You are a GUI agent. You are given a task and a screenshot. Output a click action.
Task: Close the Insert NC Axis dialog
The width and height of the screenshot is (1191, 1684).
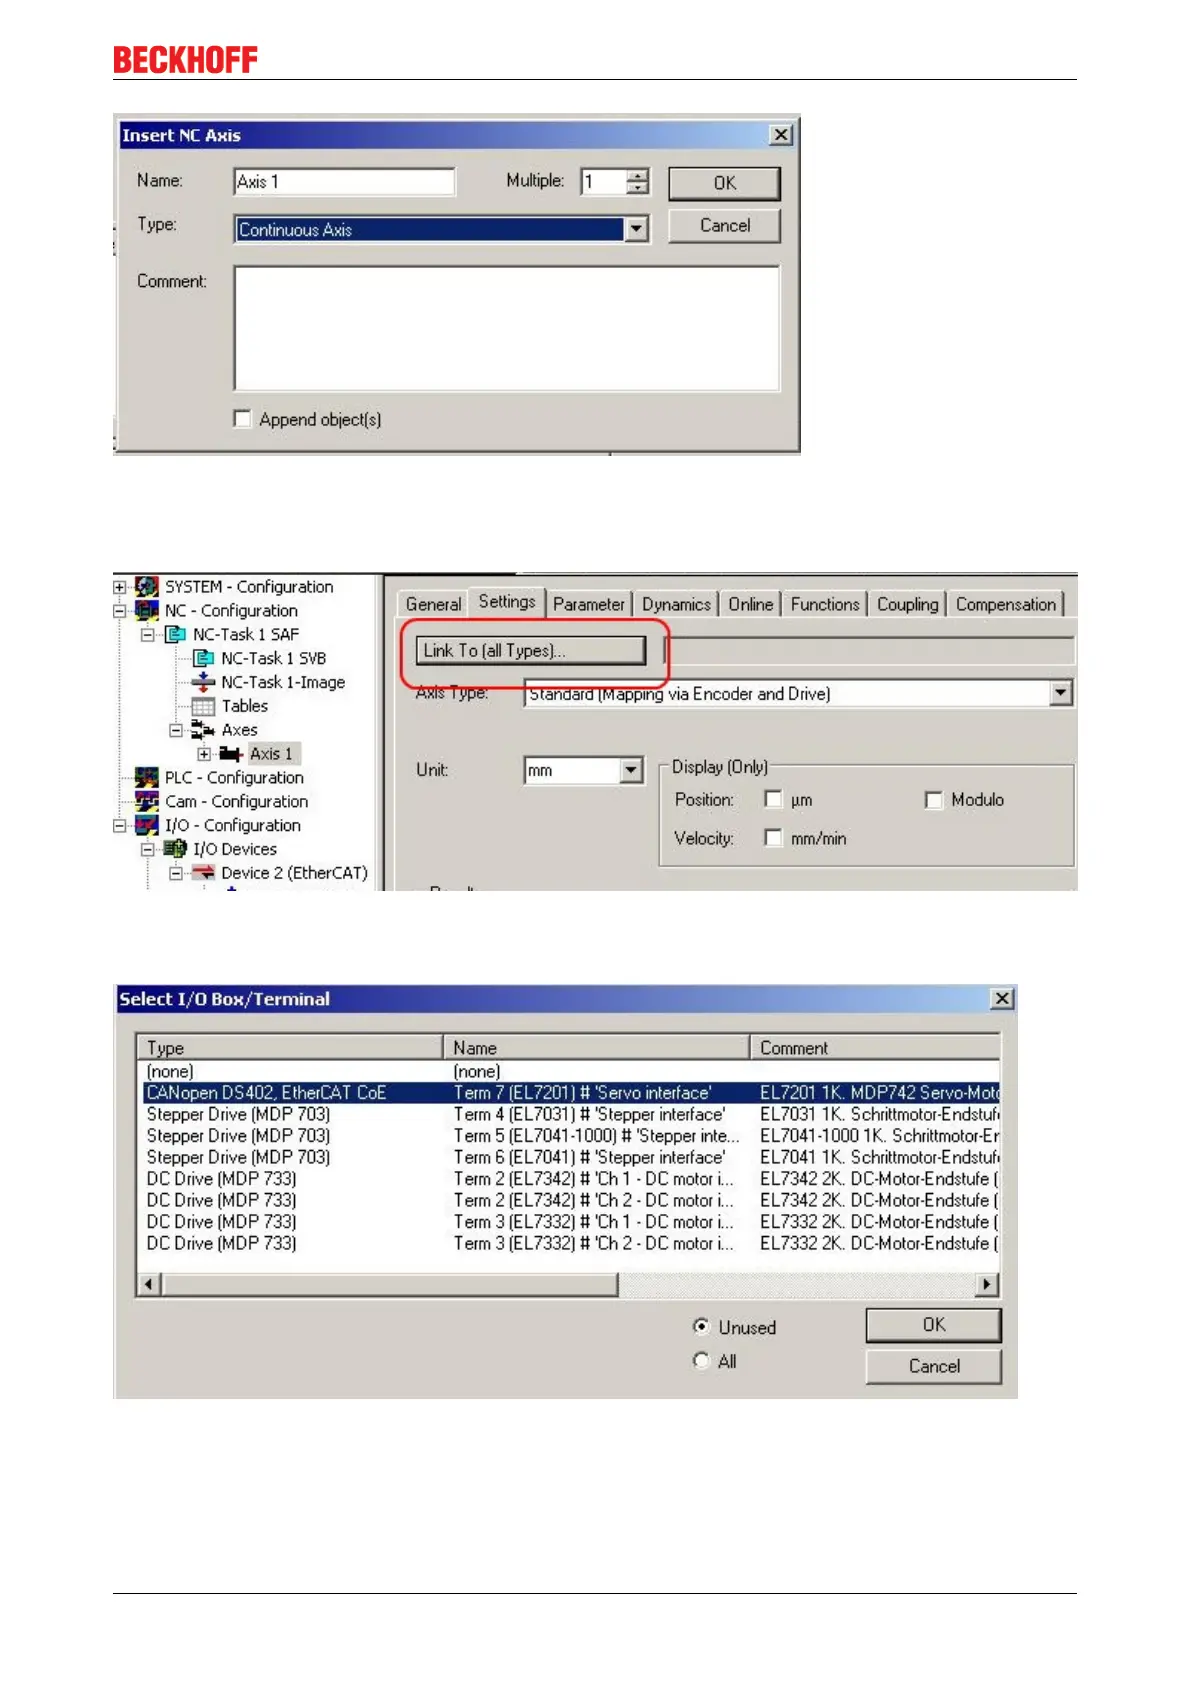[x=782, y=135]
